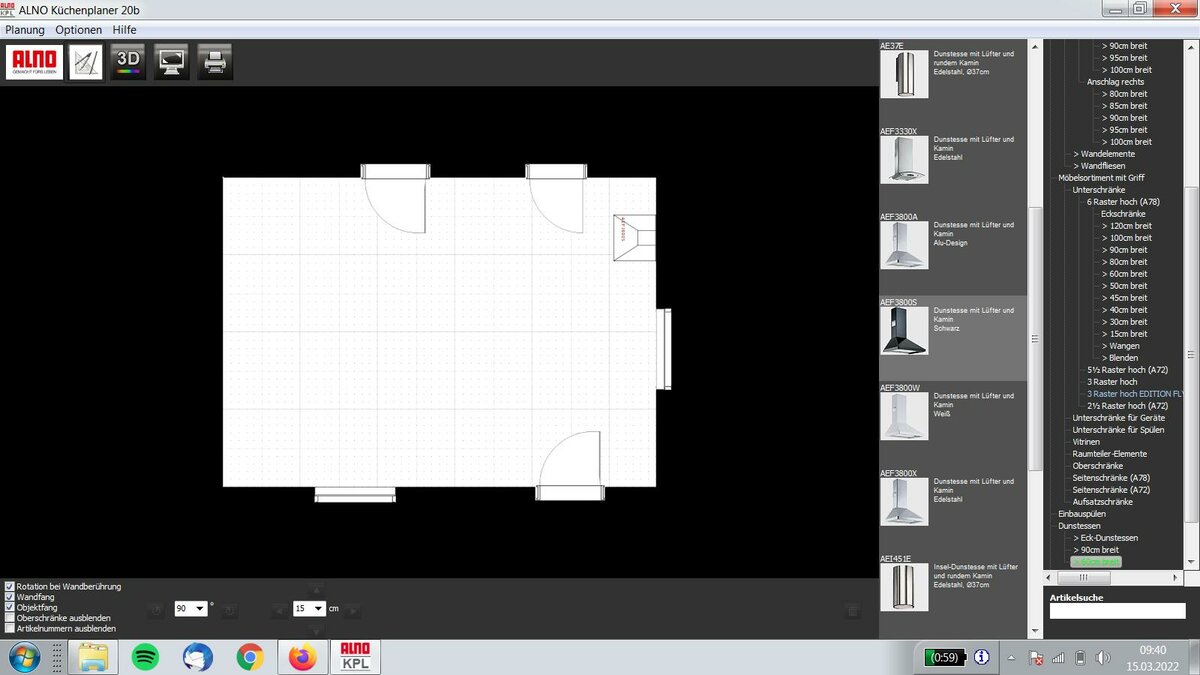Expand Unterschränke für Geräte in tree

point(1118,418)
